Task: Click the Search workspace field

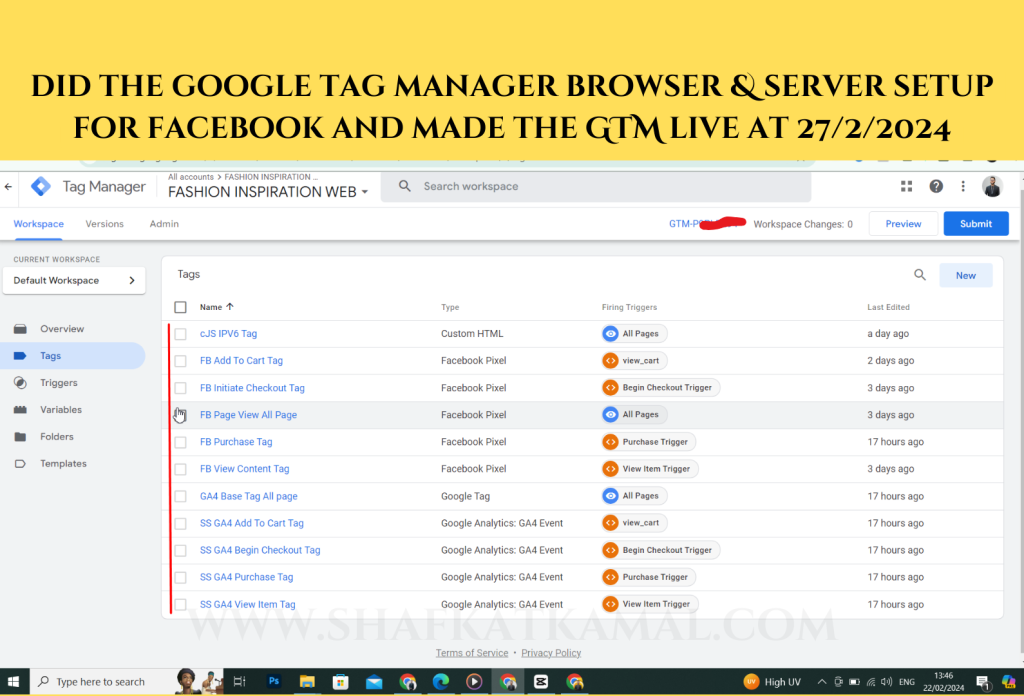Action: (x=596, y=187)
